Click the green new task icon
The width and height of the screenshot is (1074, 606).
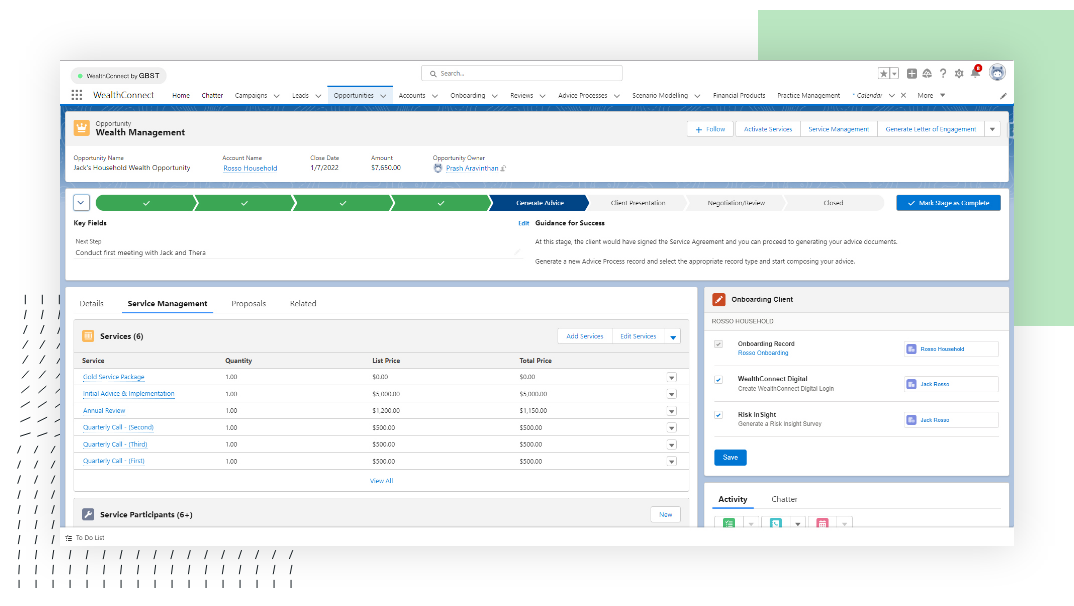point(729,523)
